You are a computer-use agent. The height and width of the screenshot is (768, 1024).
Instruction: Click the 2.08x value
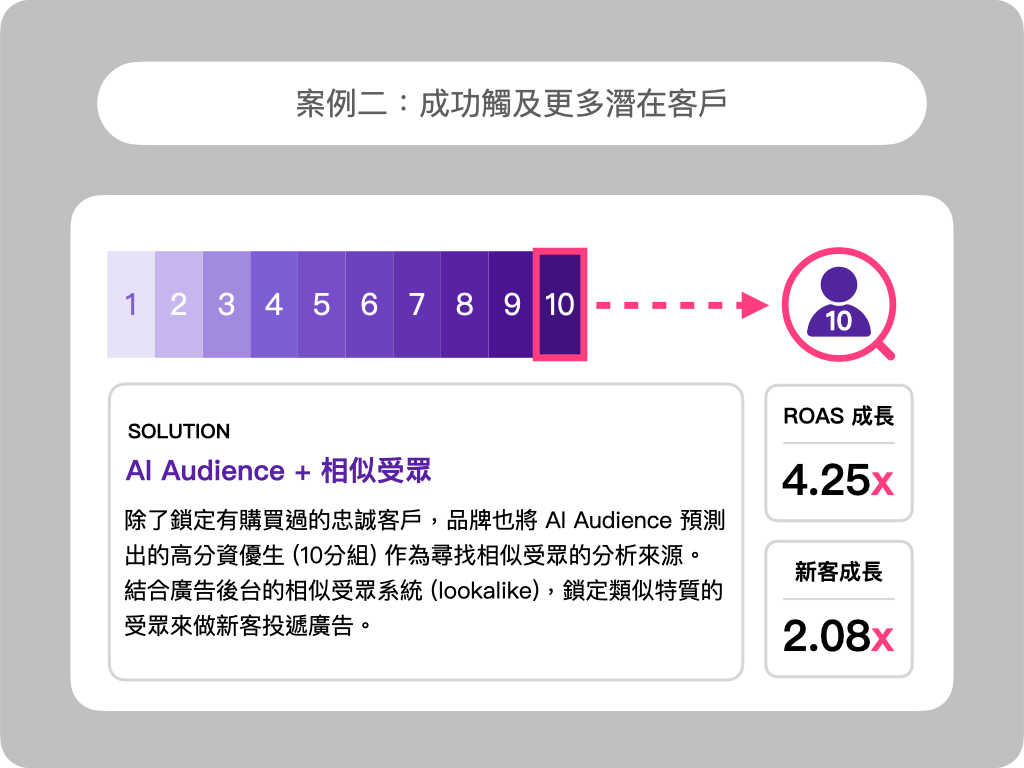coord(839,635)
